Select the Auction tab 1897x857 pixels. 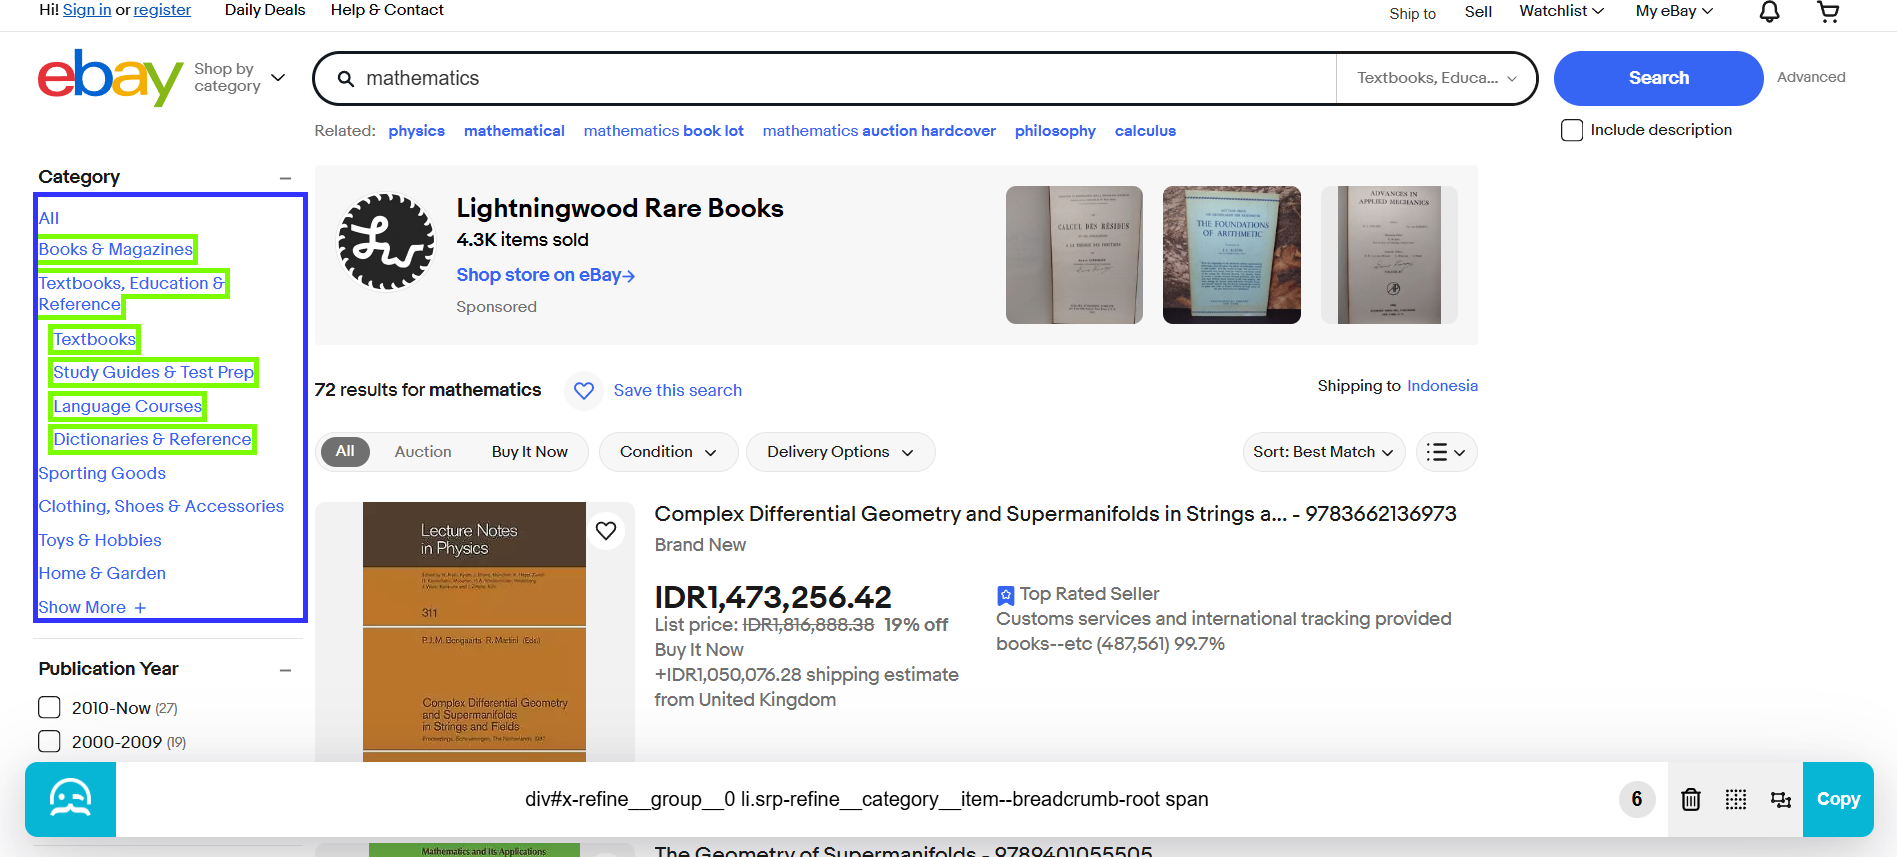(423, 452)
